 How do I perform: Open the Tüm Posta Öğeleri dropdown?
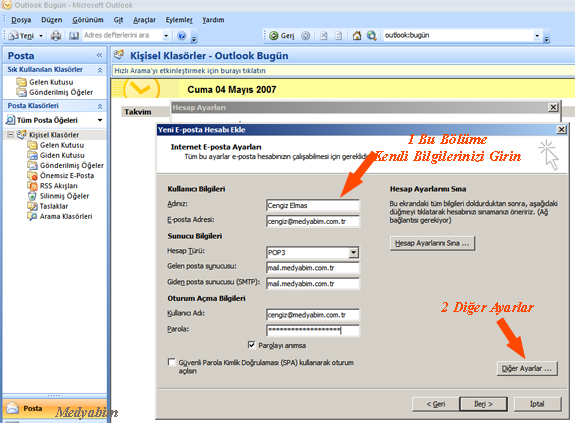coord(100,120)
